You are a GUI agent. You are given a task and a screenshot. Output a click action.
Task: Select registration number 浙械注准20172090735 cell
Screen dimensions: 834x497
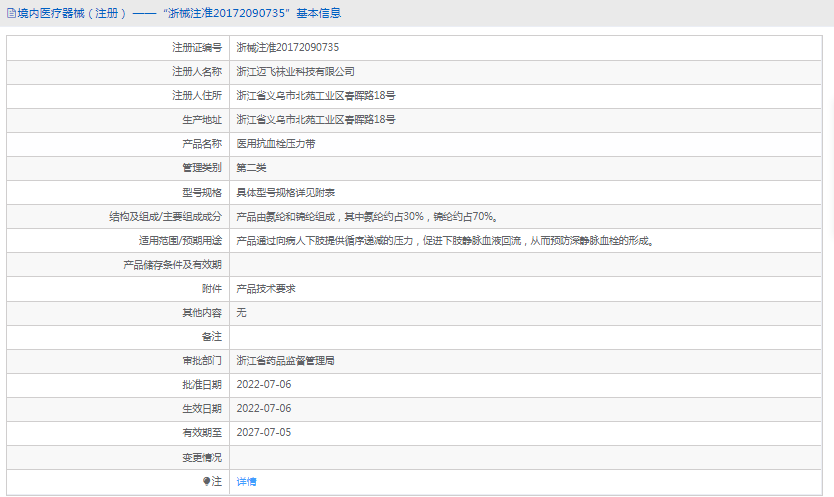click(288, 47)
